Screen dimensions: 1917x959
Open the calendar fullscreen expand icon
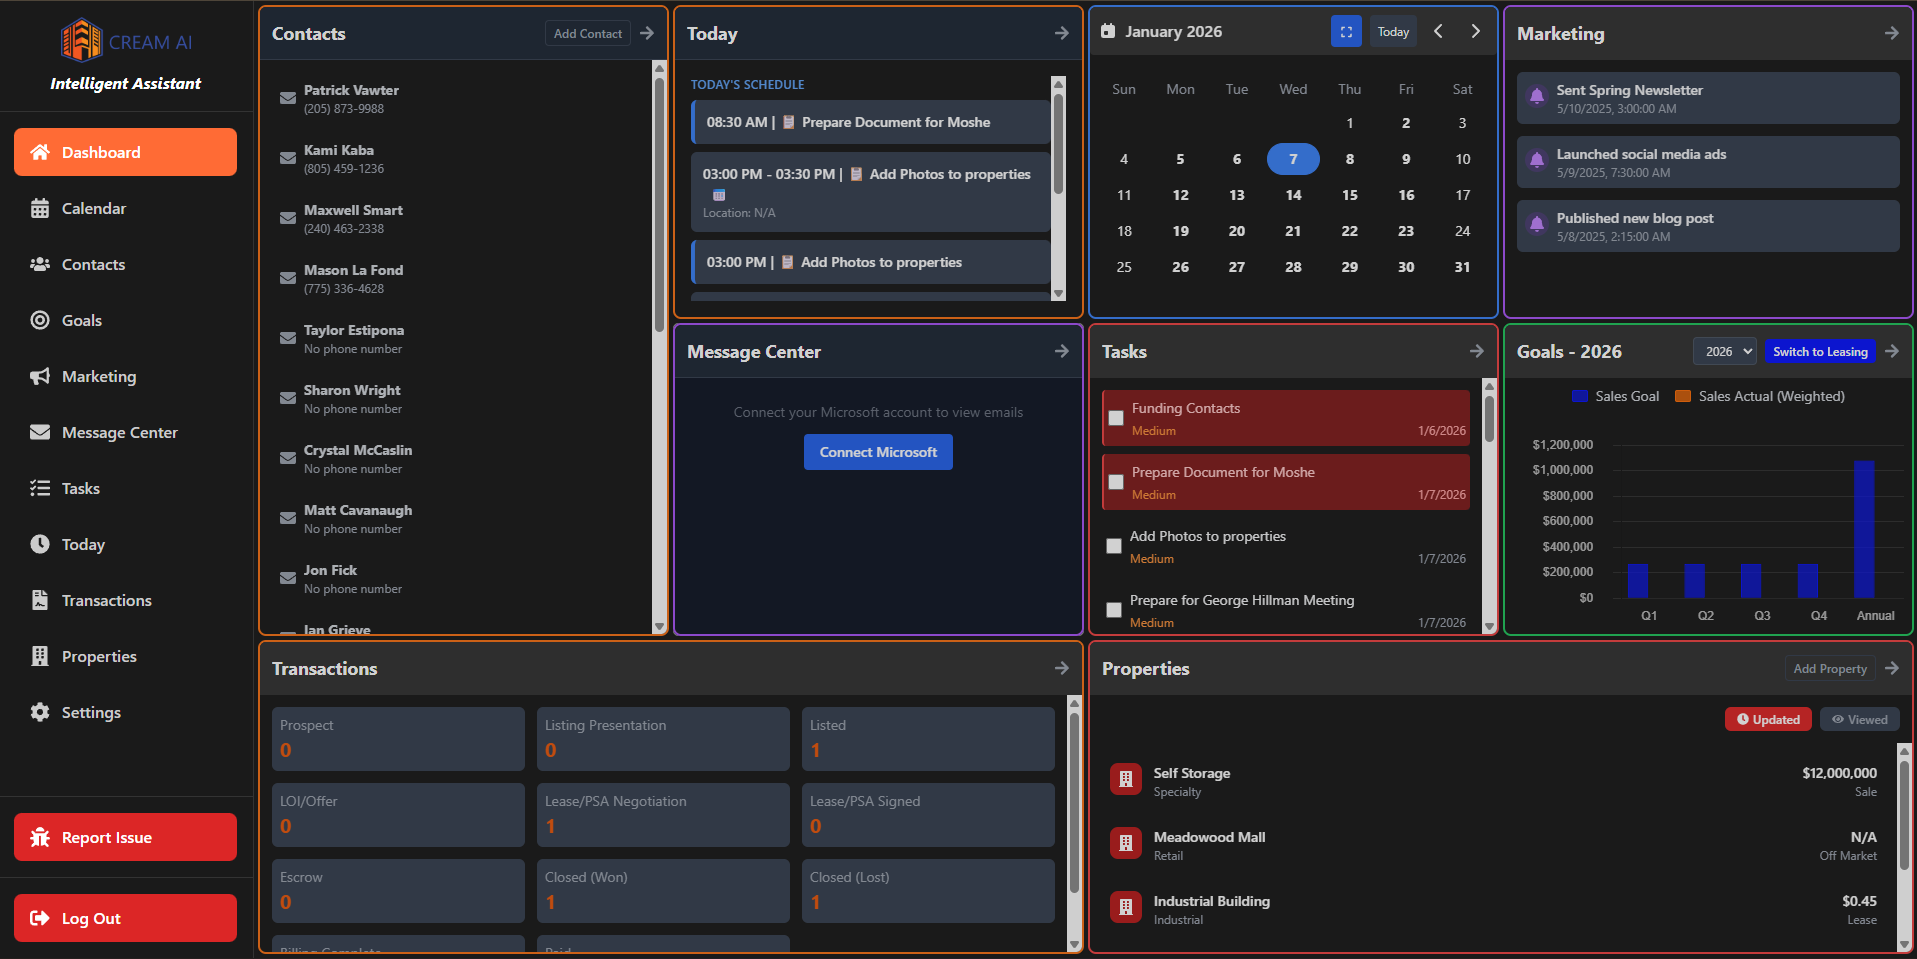pyautogui.click(x=1346, y=31)
